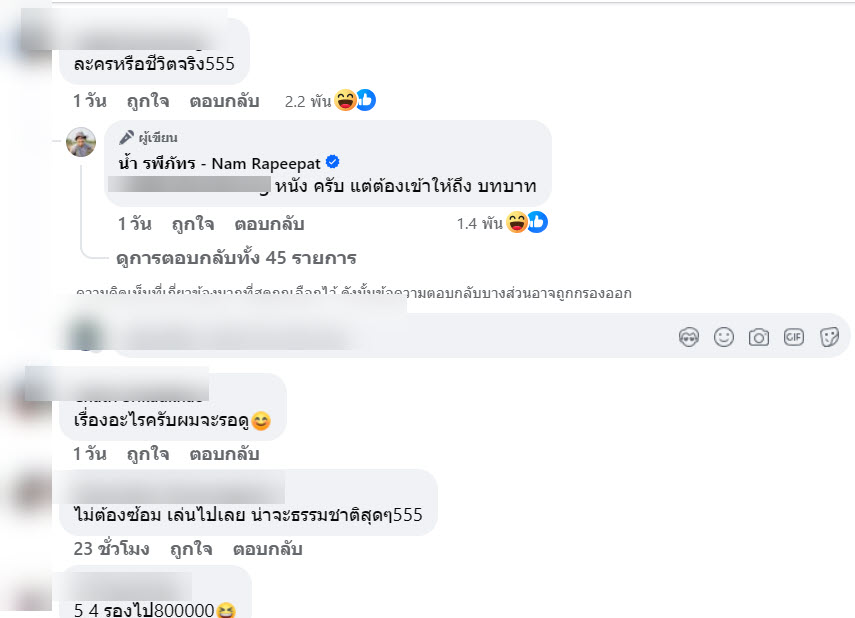The width and height of the screenshot is (855, 618).
Task: Attach a photo with the camera icon
Action: 758,338
